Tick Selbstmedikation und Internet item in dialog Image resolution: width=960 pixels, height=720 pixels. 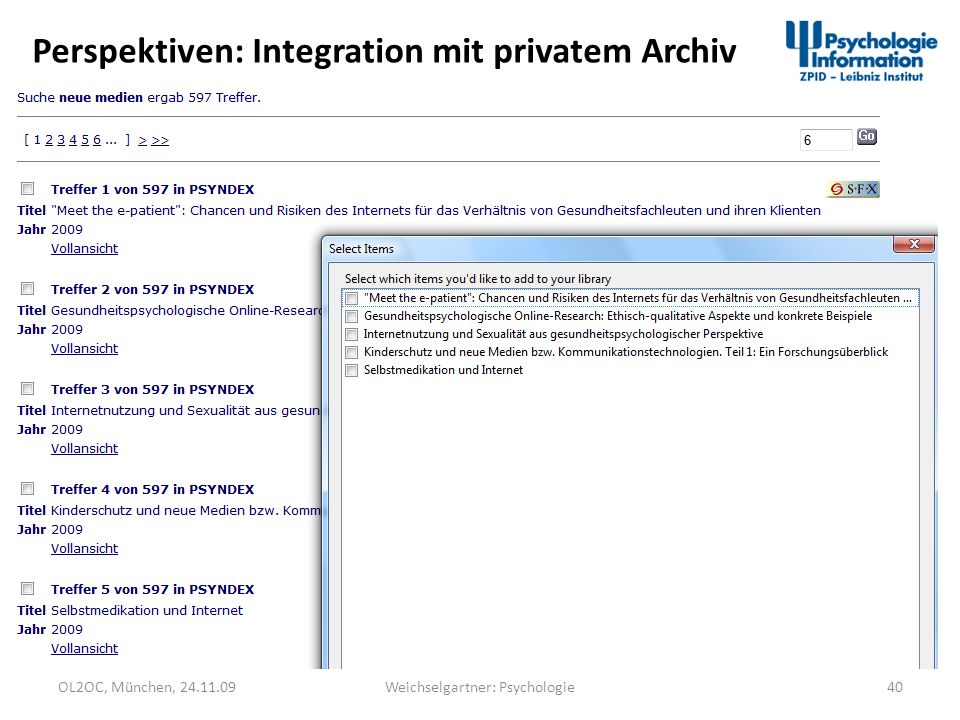pyautogui.click(x=351, y=370)
